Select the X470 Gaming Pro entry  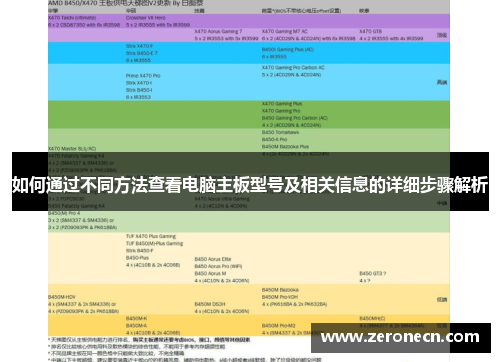(281, 111)
